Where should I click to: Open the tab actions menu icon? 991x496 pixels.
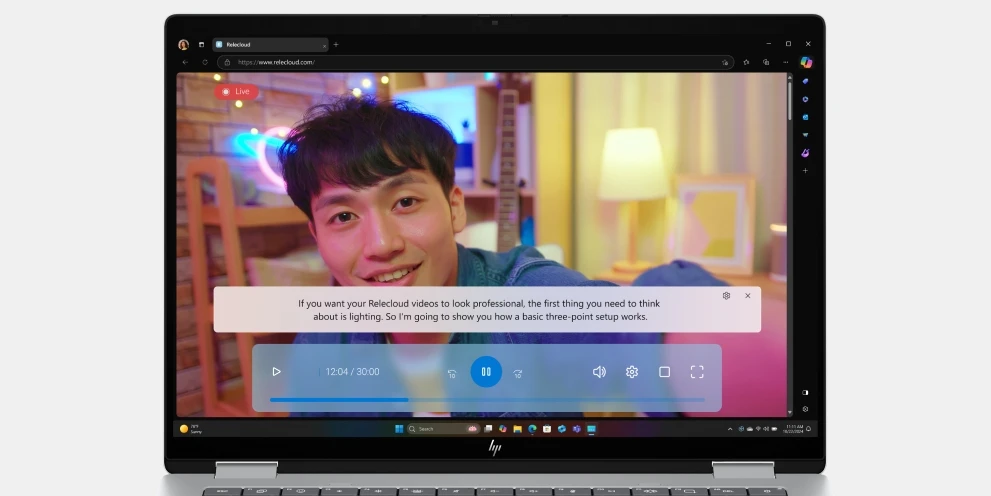point(201,44)
